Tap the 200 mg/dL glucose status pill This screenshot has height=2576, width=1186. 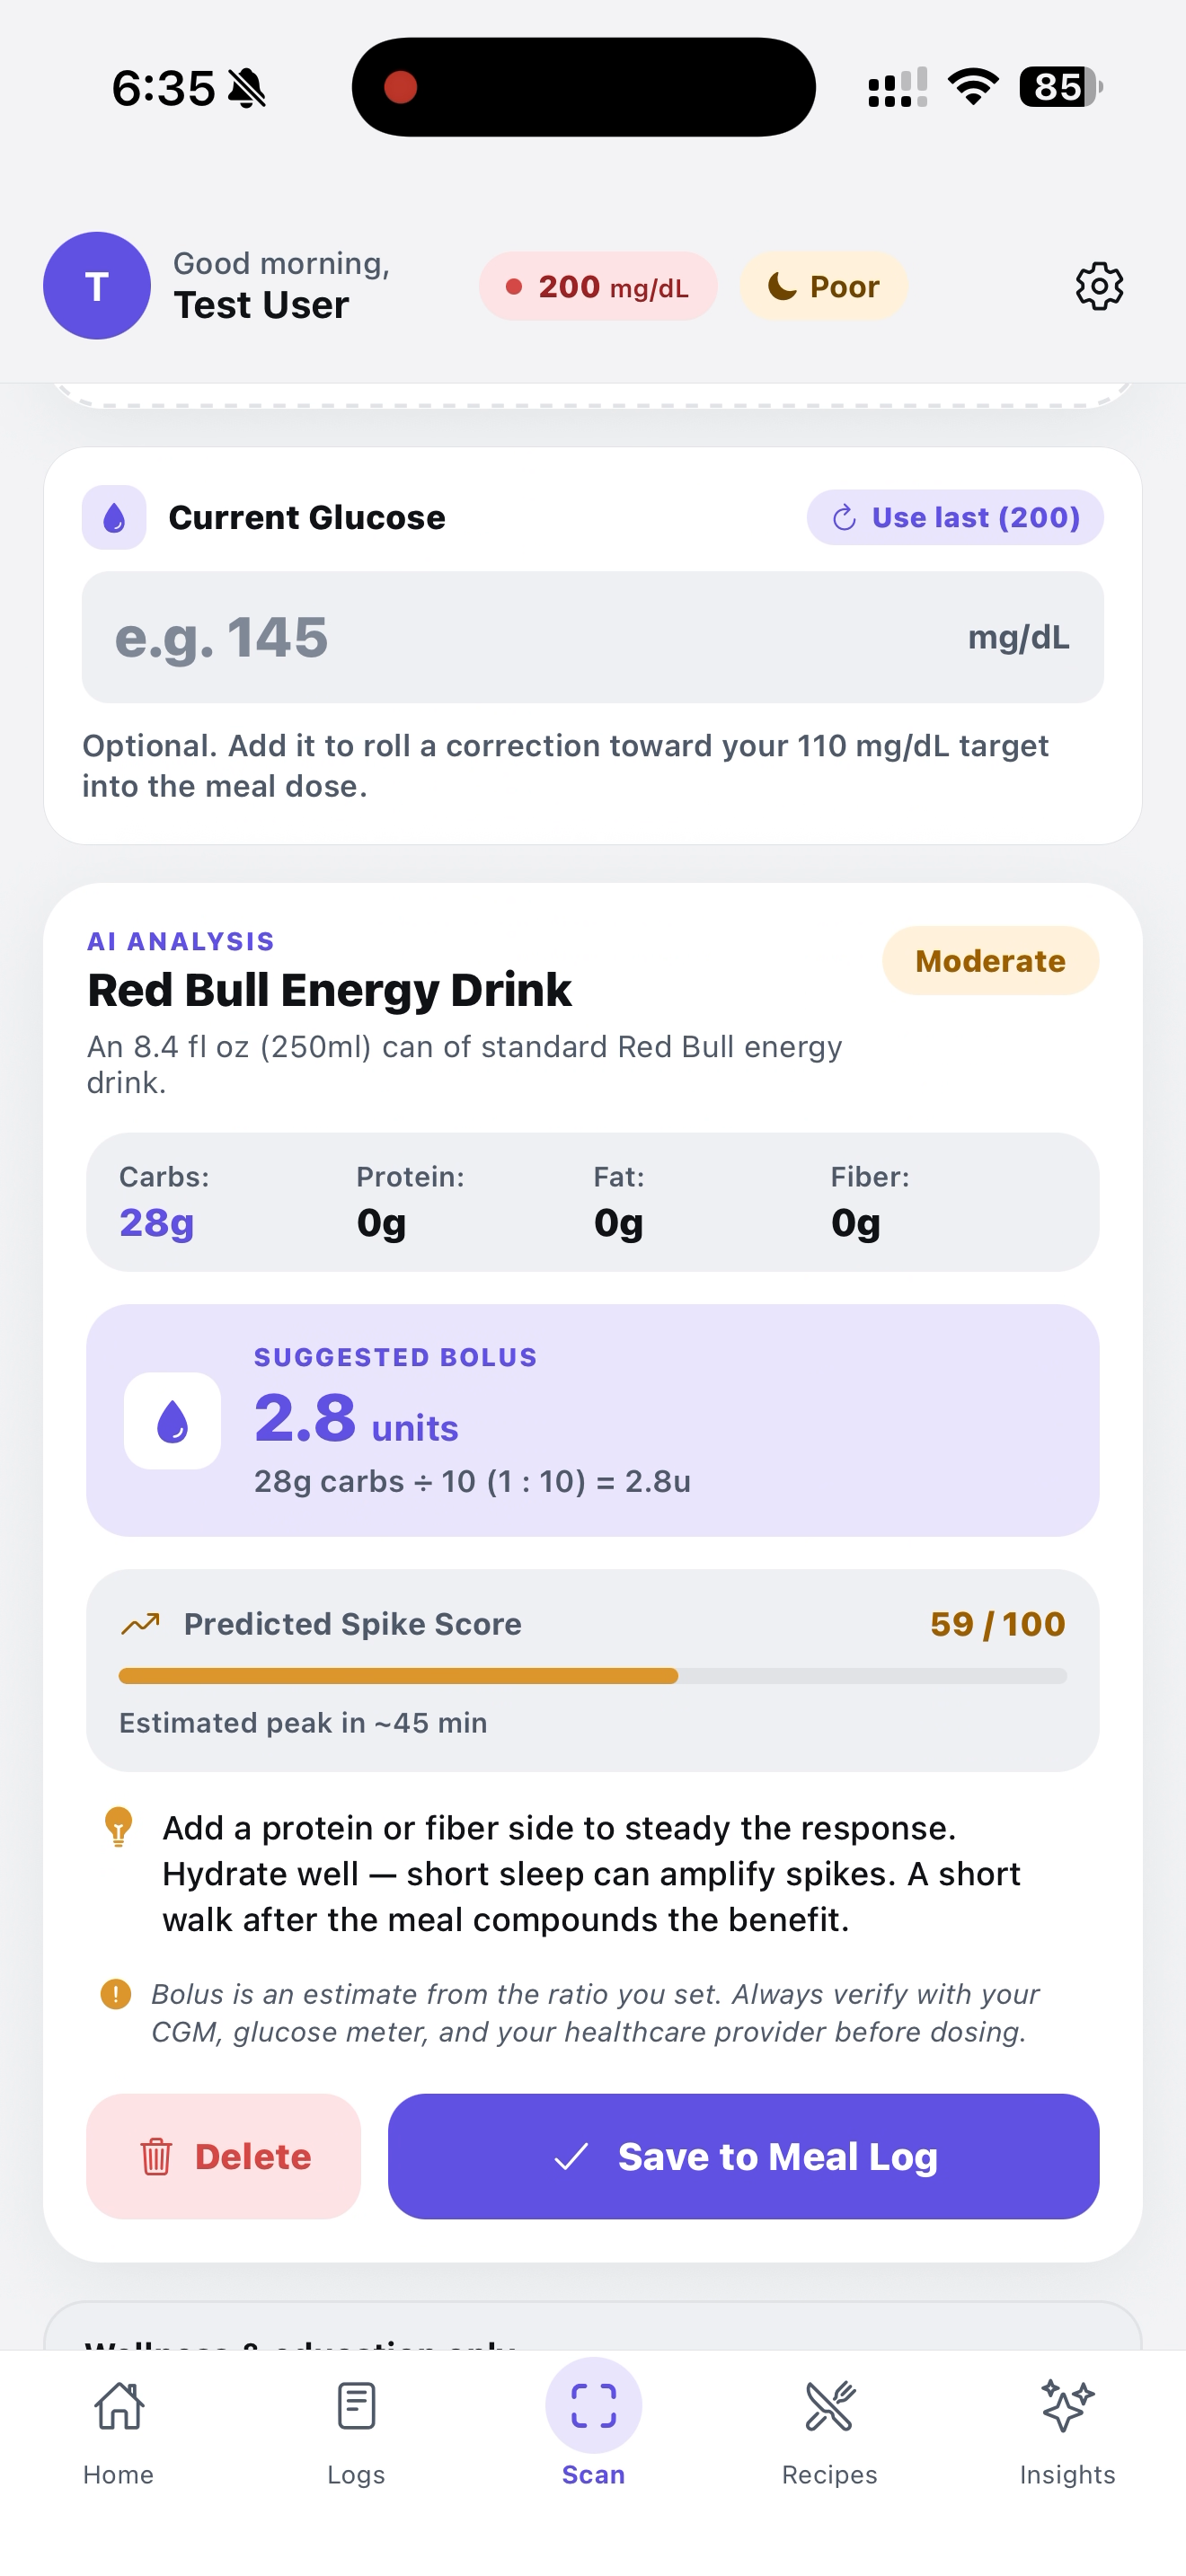(598, 287)
